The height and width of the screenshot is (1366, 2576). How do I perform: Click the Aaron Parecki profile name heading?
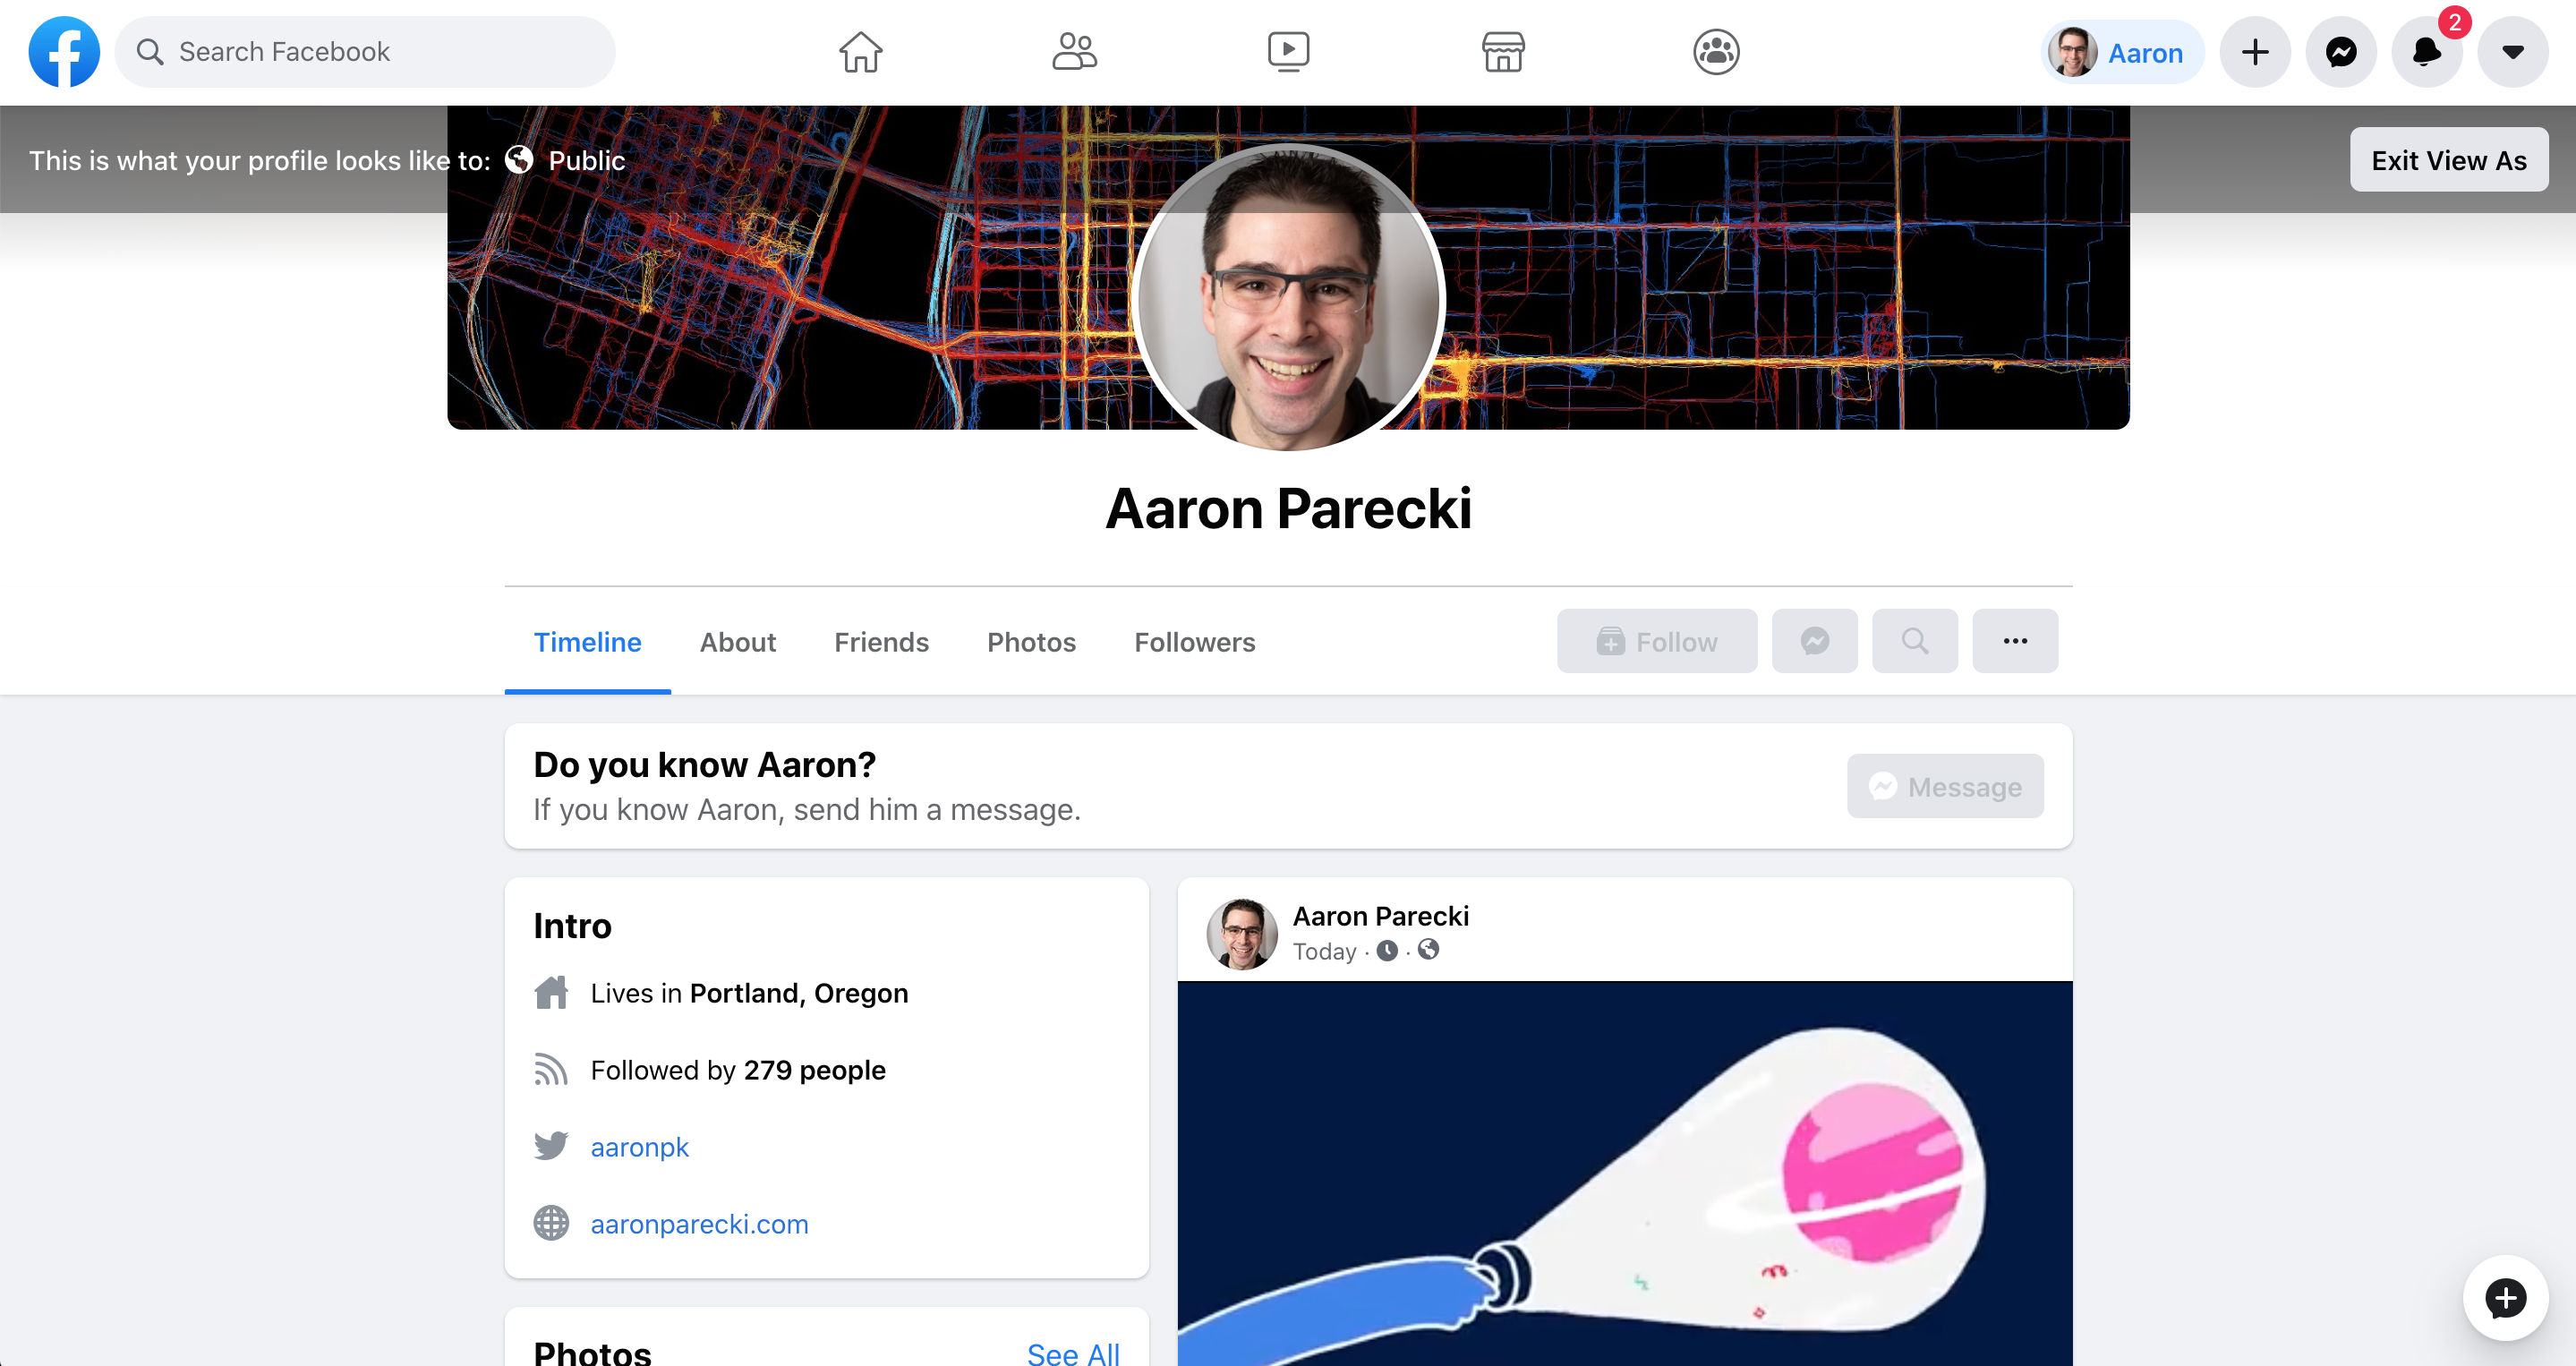[1288, 508]
